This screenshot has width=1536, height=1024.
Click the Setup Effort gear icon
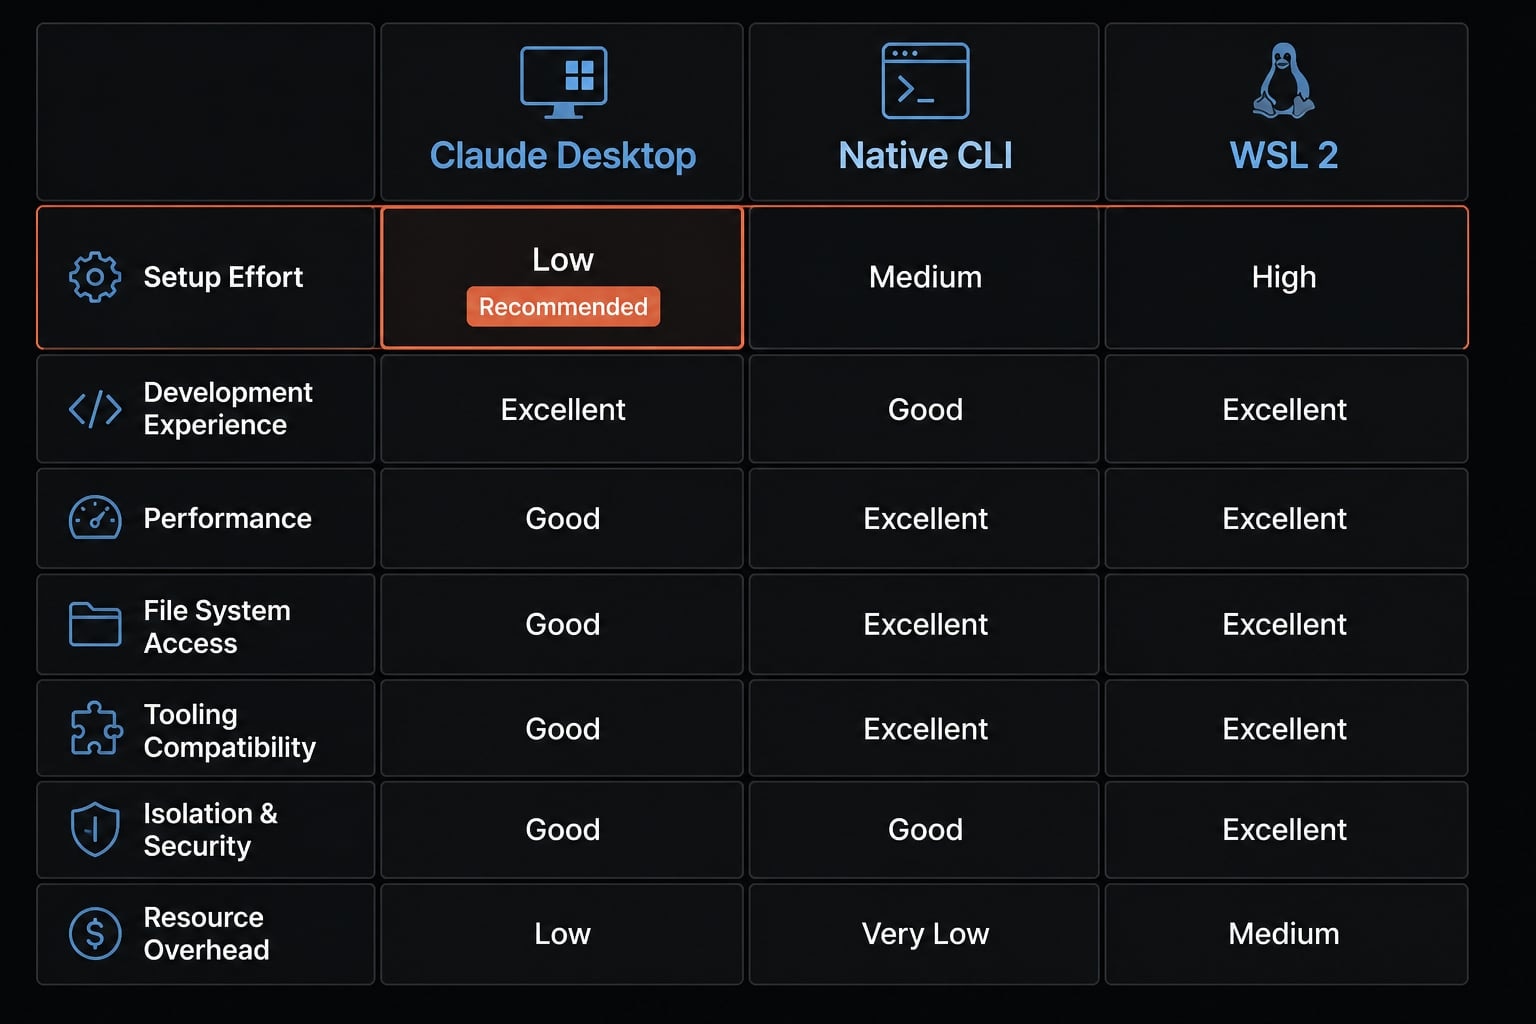(95, 277)
